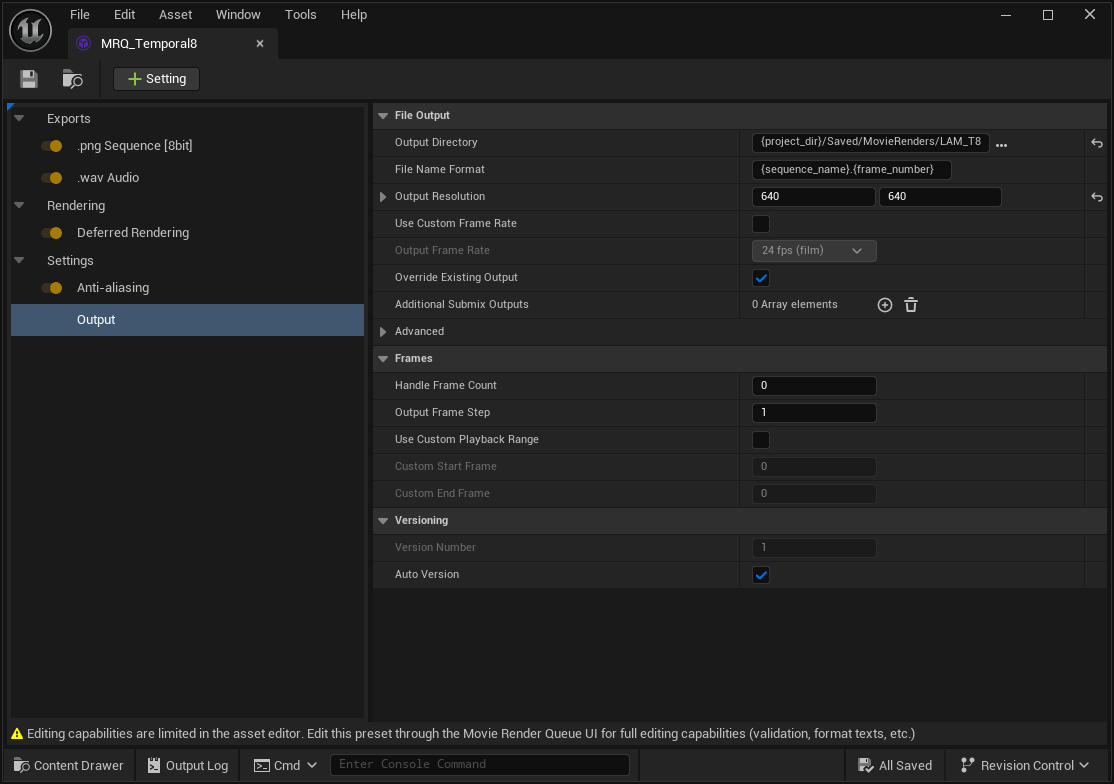
Task: Browse to asset in Content Browser icon
Action: [x=72, y=79]
